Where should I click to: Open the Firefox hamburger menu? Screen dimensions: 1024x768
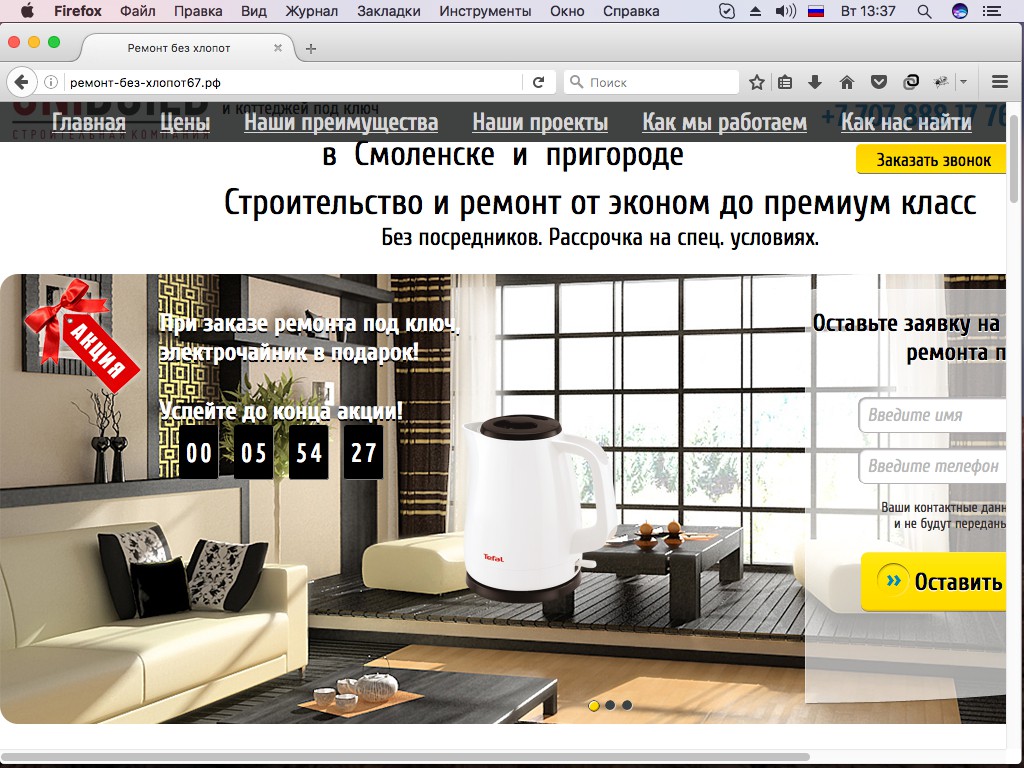(x=999, y=82)
